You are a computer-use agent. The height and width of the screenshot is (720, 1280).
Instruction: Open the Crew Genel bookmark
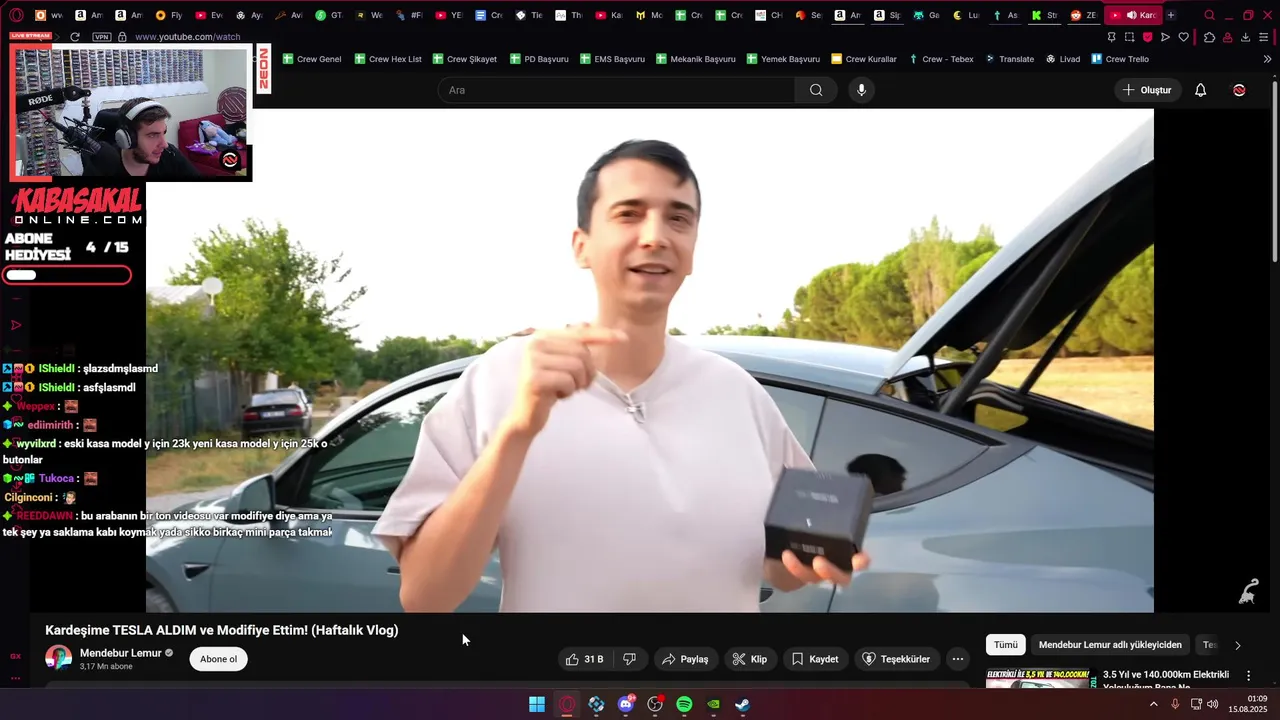click(311, 59)
